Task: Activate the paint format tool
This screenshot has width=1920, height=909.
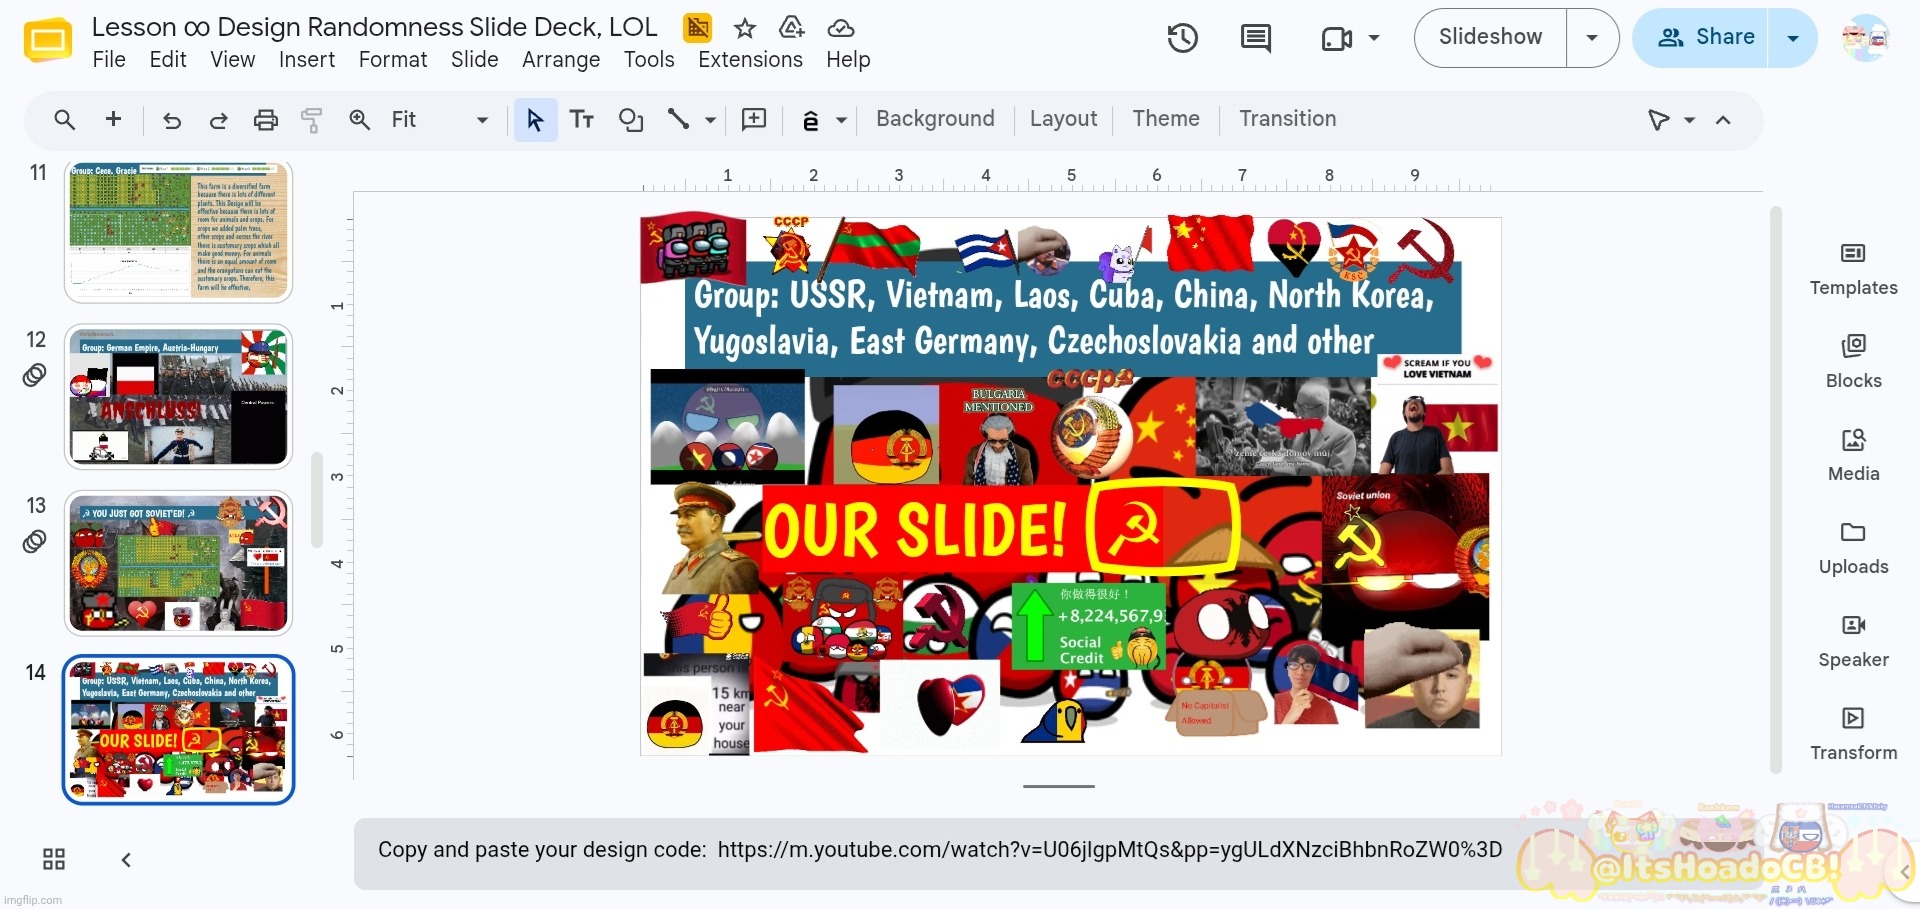Action: click(312, 120)
